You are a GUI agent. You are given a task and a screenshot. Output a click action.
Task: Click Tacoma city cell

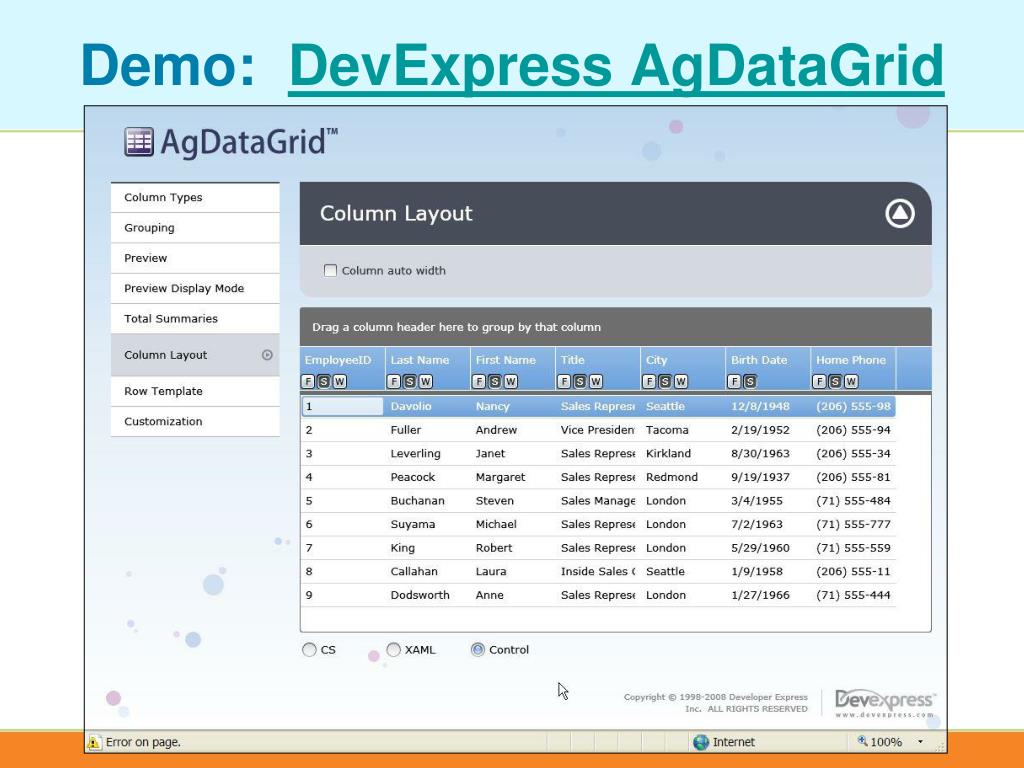[x=667, y=430]
